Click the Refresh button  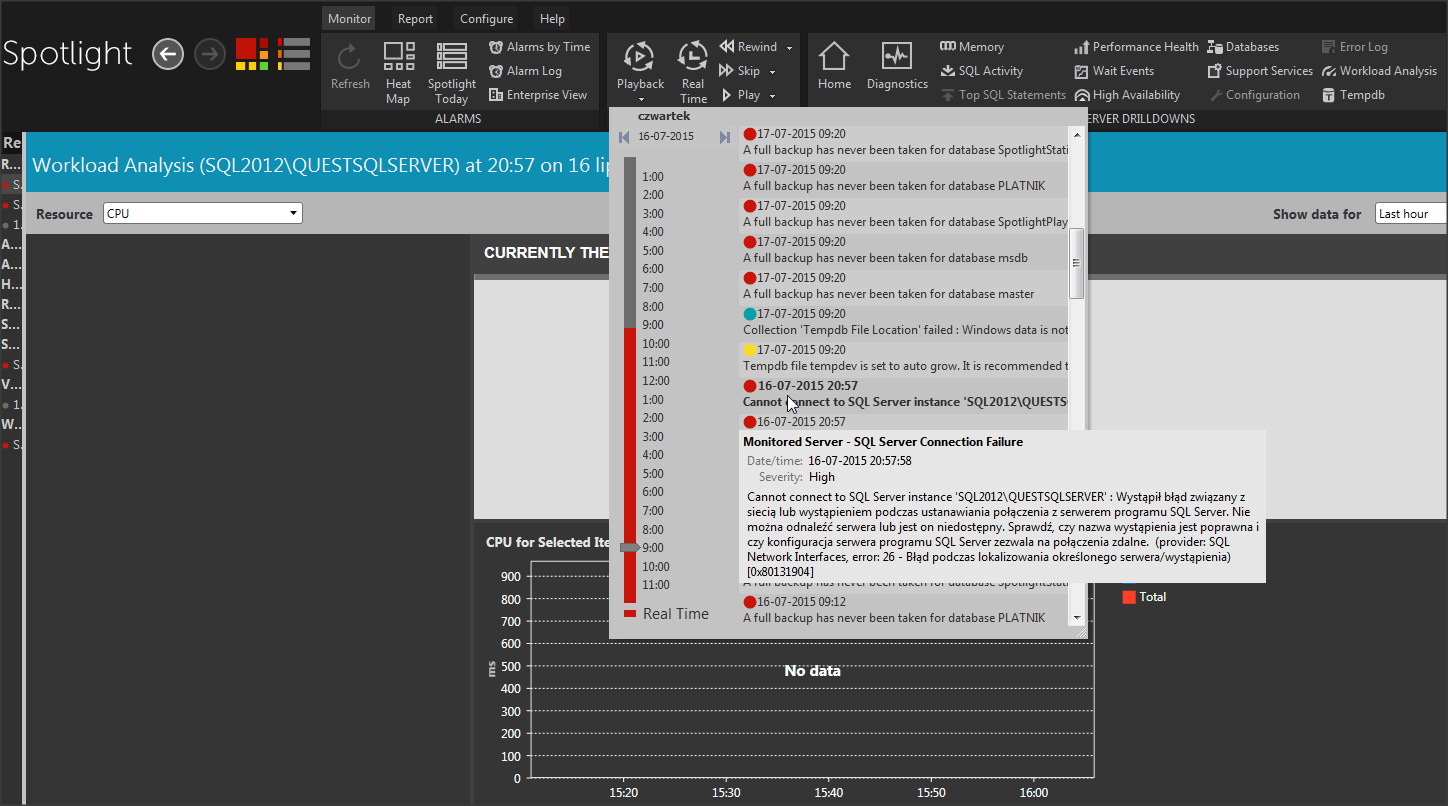(350, 67)
